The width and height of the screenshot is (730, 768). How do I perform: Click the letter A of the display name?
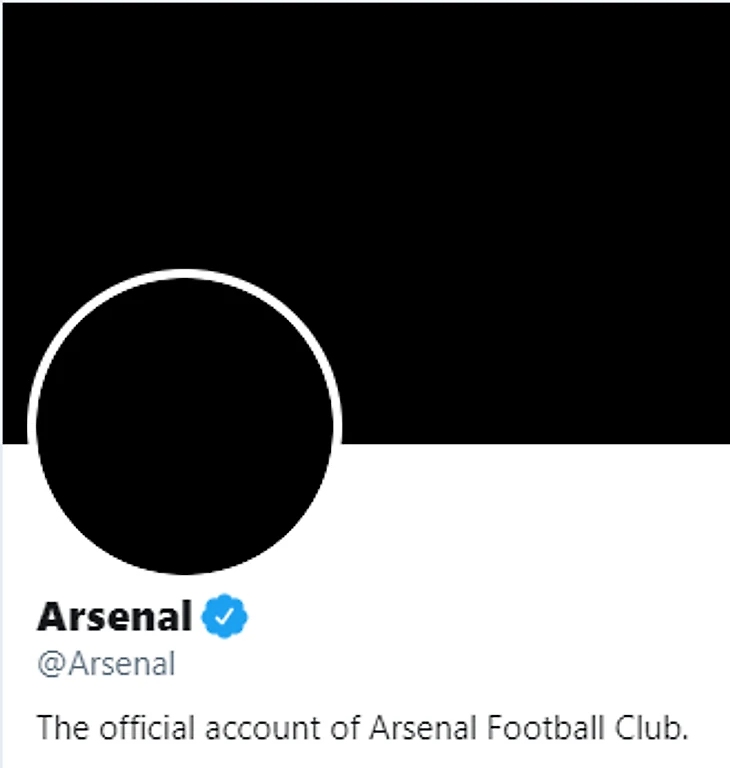point(51,617)
